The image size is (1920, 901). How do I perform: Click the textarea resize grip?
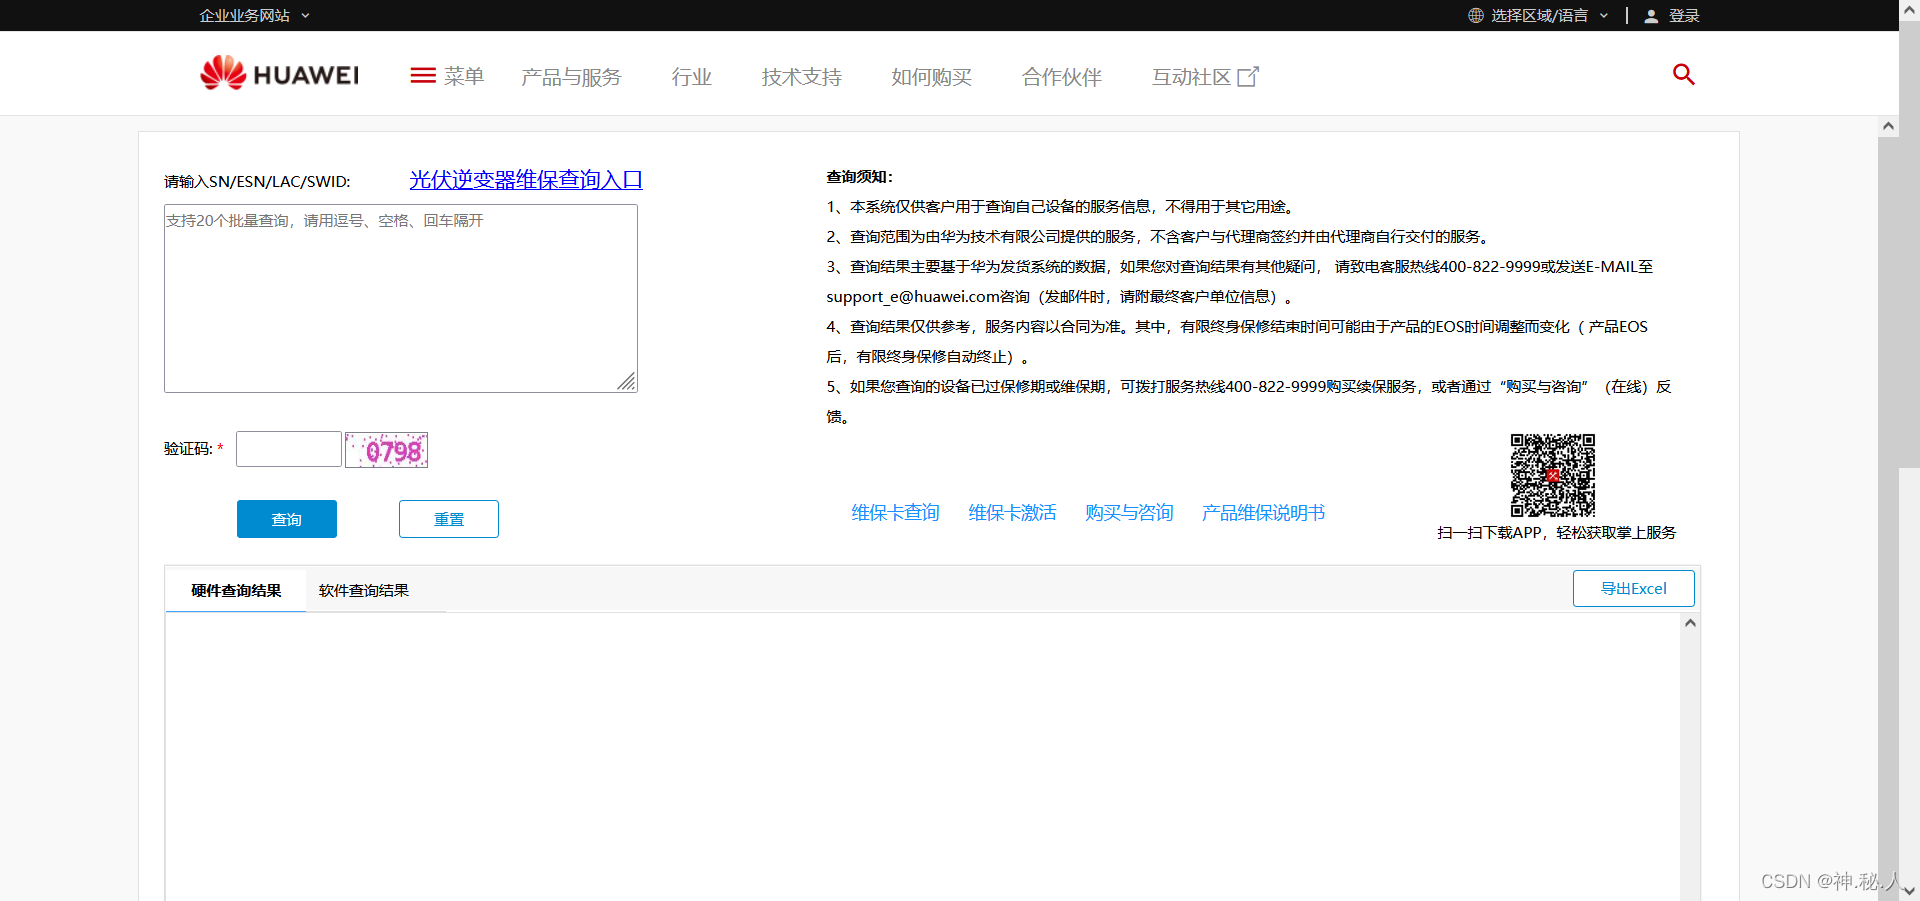click(627, 382)
